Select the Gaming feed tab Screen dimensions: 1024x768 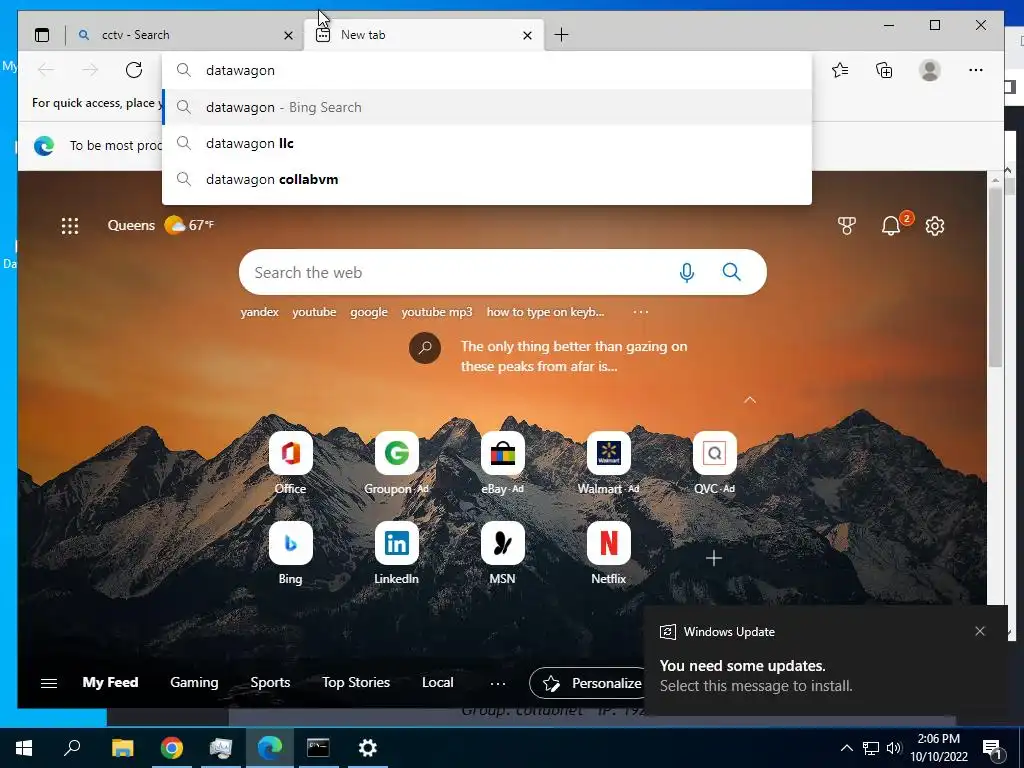(x=194, y=682)
